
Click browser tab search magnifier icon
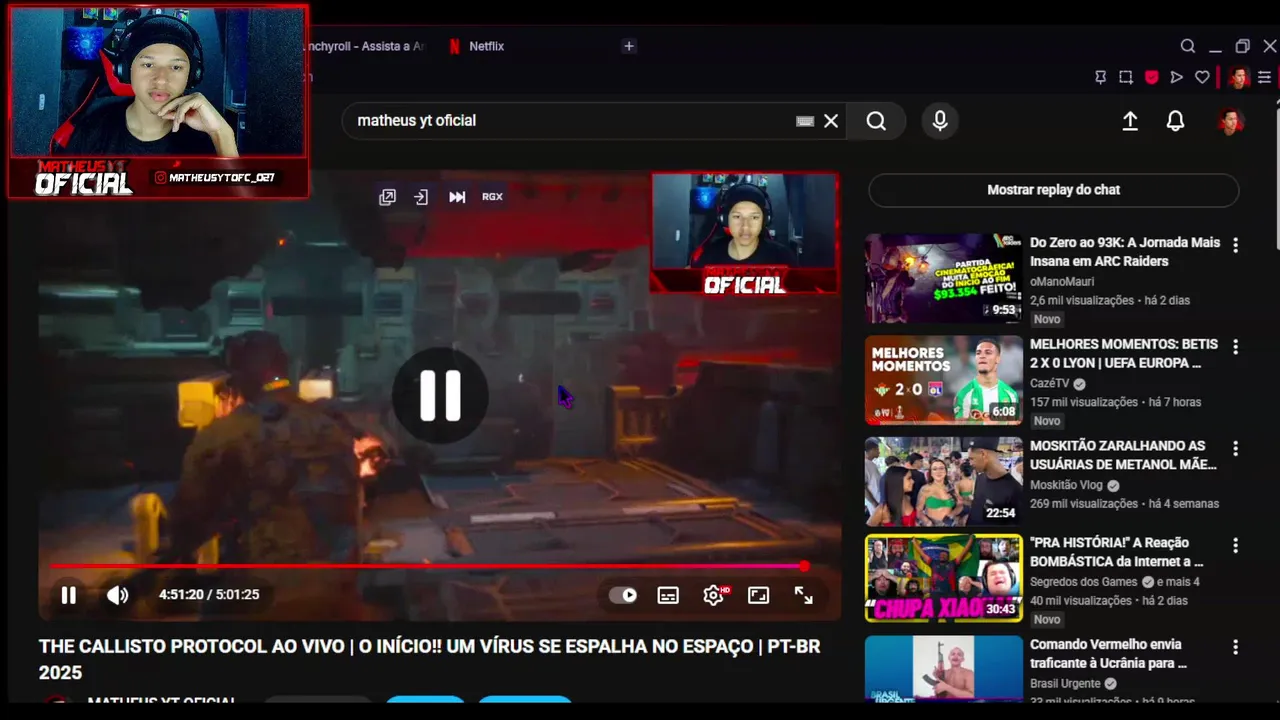pyautogui.click(x=1188, y=46)
